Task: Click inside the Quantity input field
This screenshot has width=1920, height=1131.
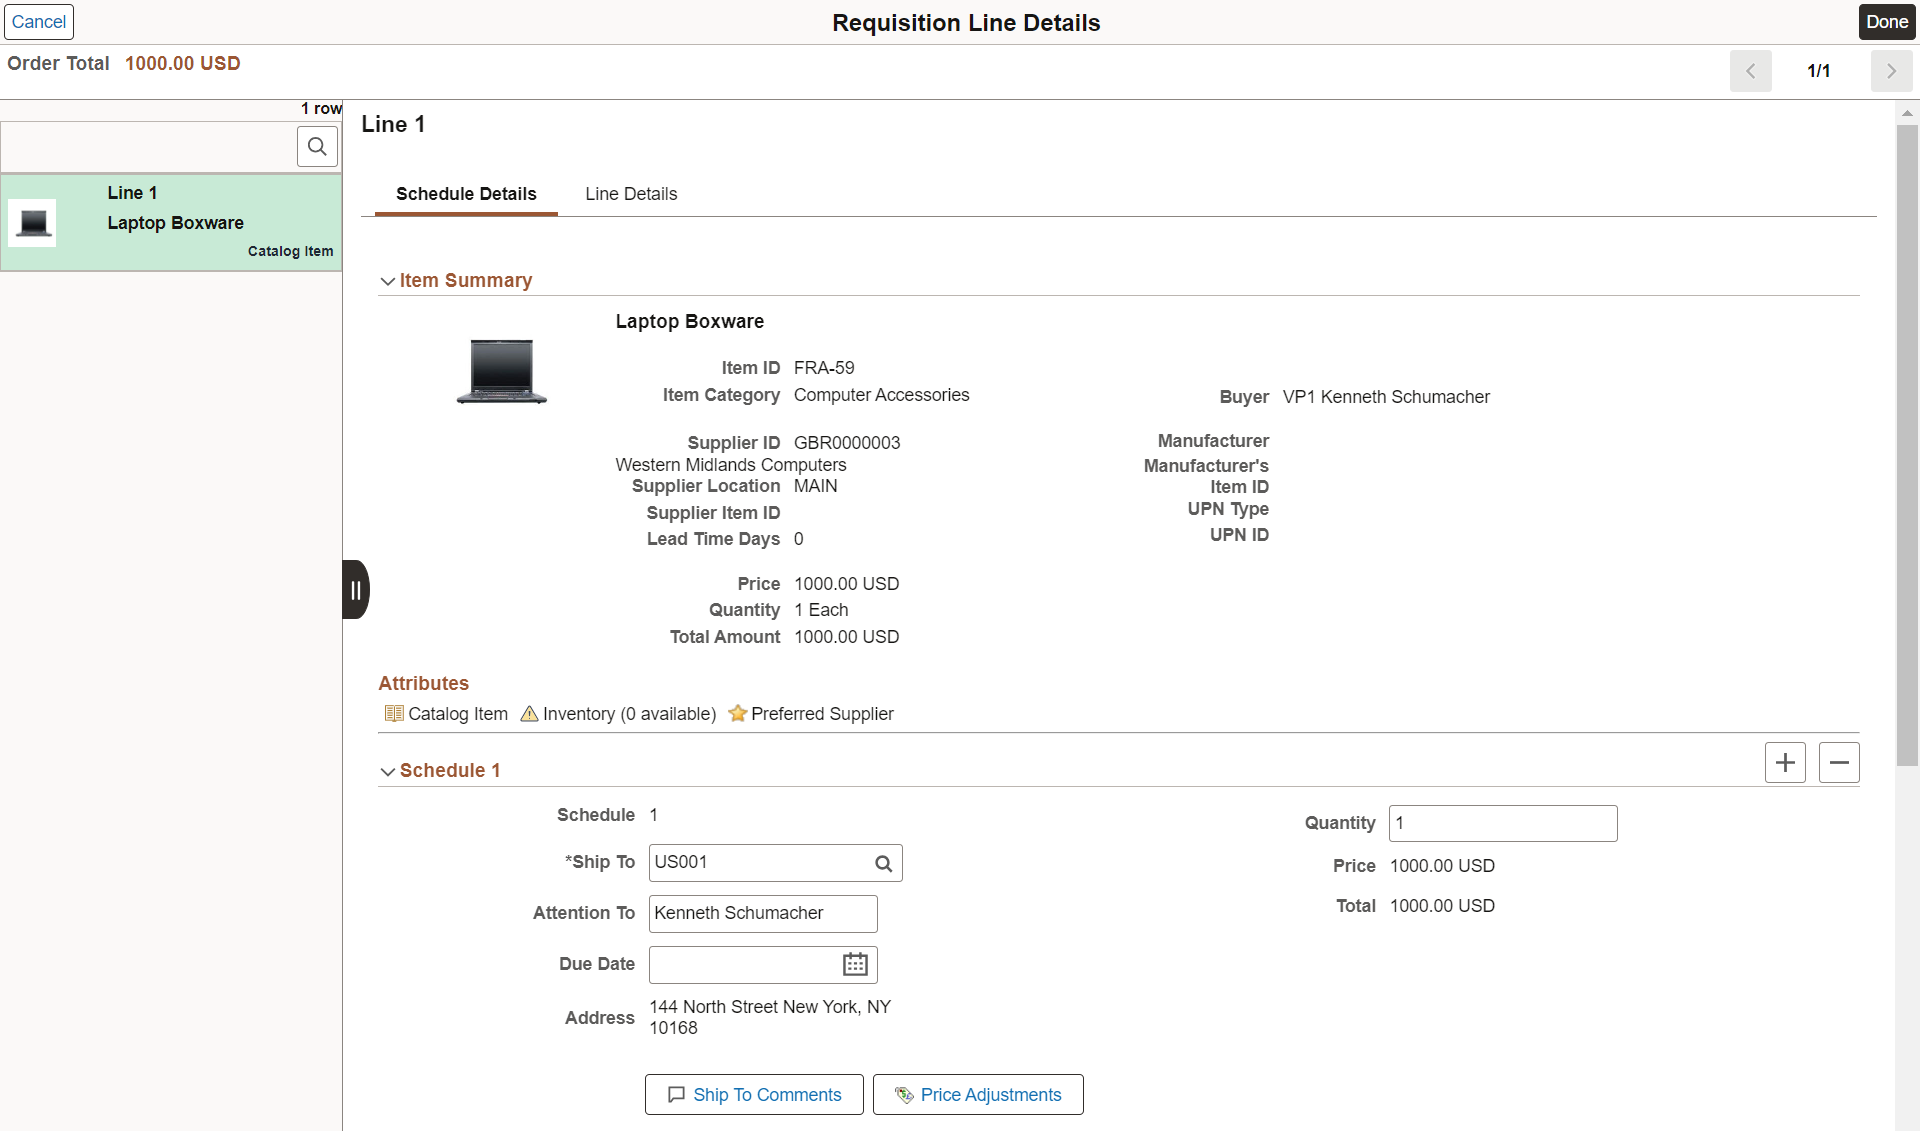Action: (x=1503, y=823)
